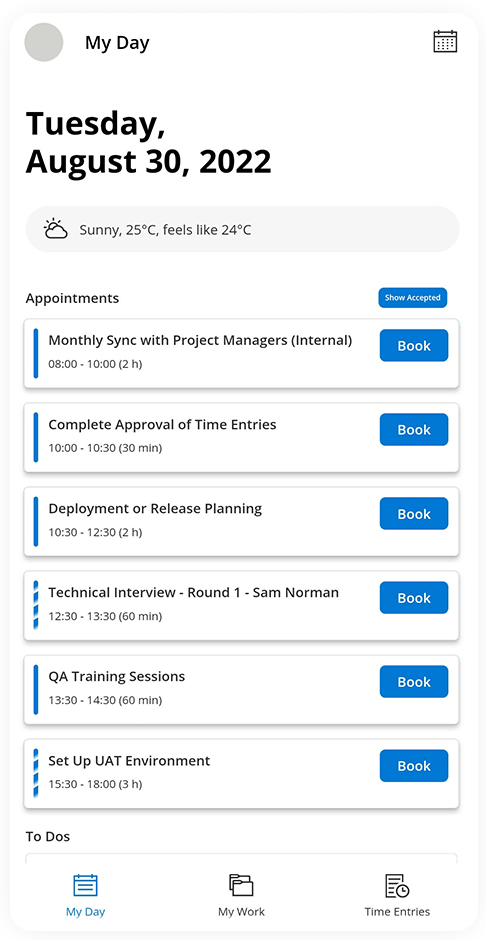Screen dimensions: 486x940
Task: Book Complete Approval of Time Entries
Action: pos(413,429)
